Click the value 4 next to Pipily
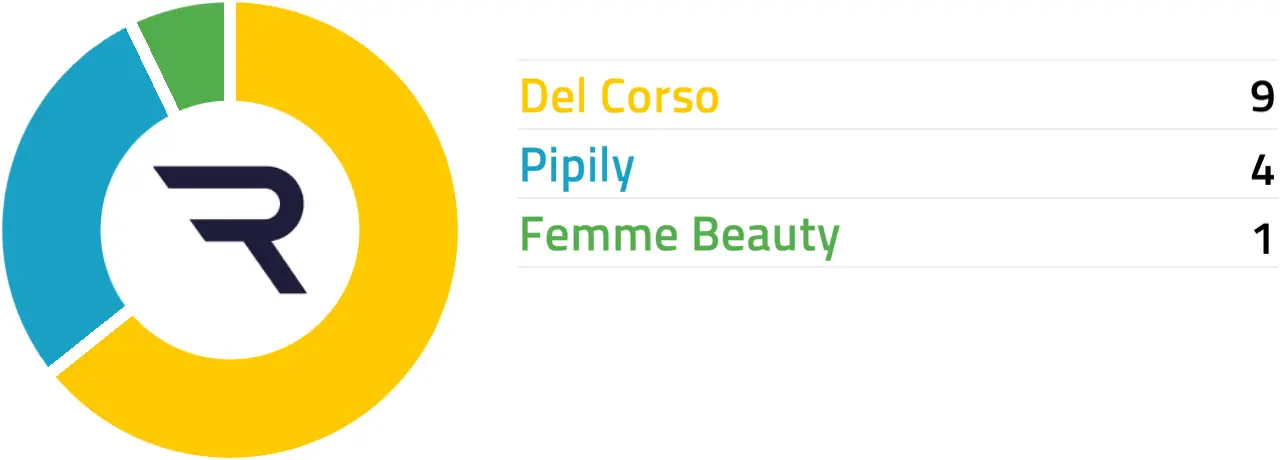The image size is (1280, 460). (x=1262, y=167)
